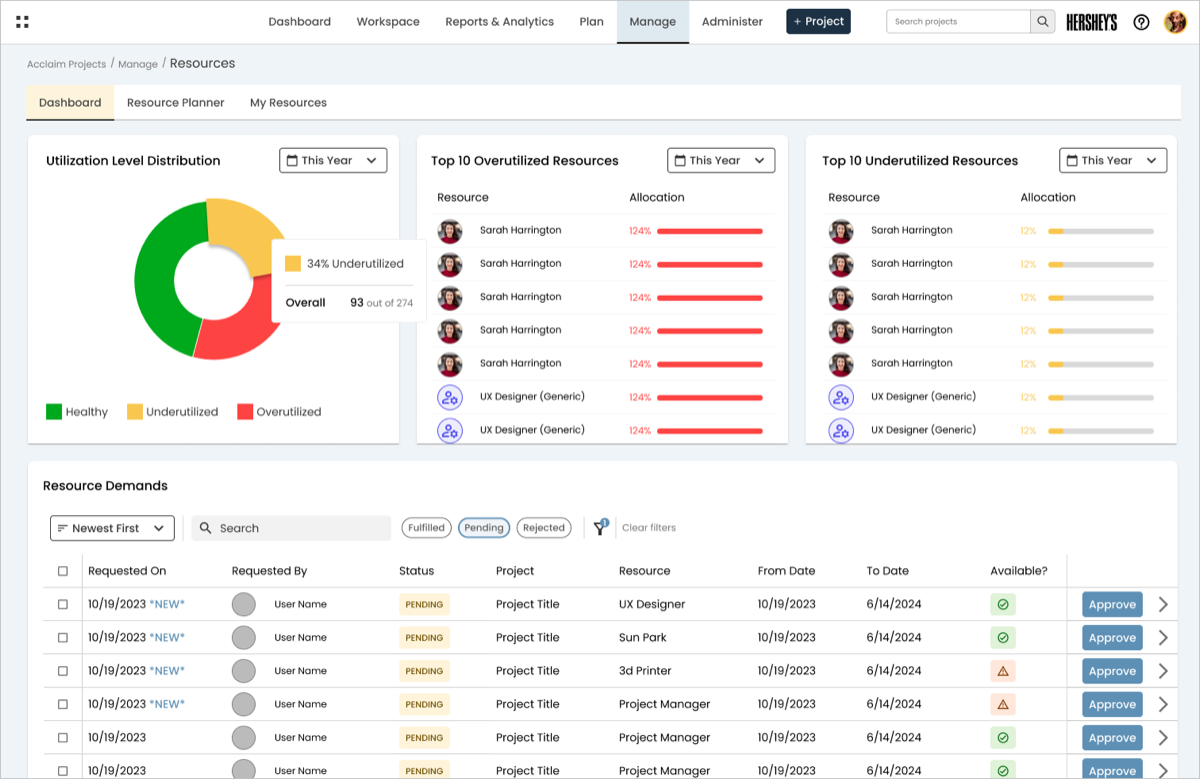1200x779 pixels.
Task: Click the Resource Demands search field
Action: pos(291,528)
